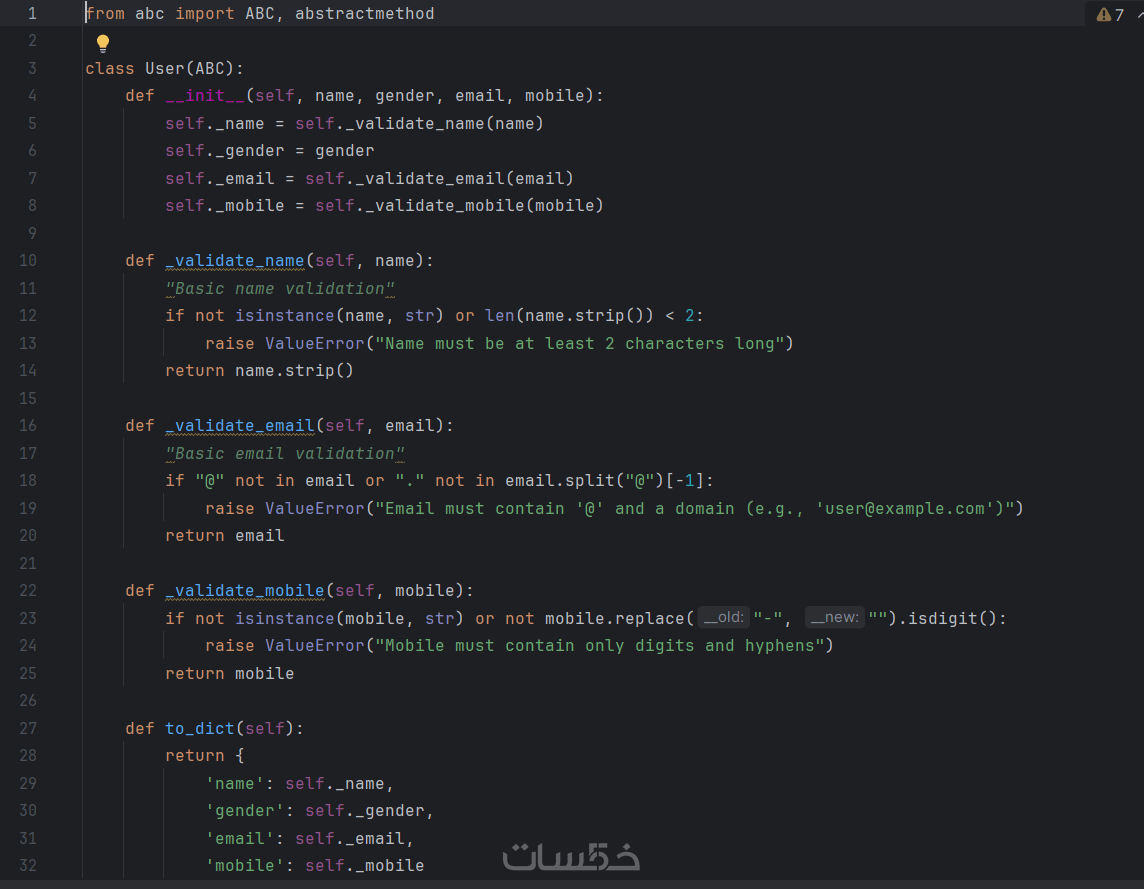
Task: Click 'self._mobile' on line 32
Action: pos(365,866)
